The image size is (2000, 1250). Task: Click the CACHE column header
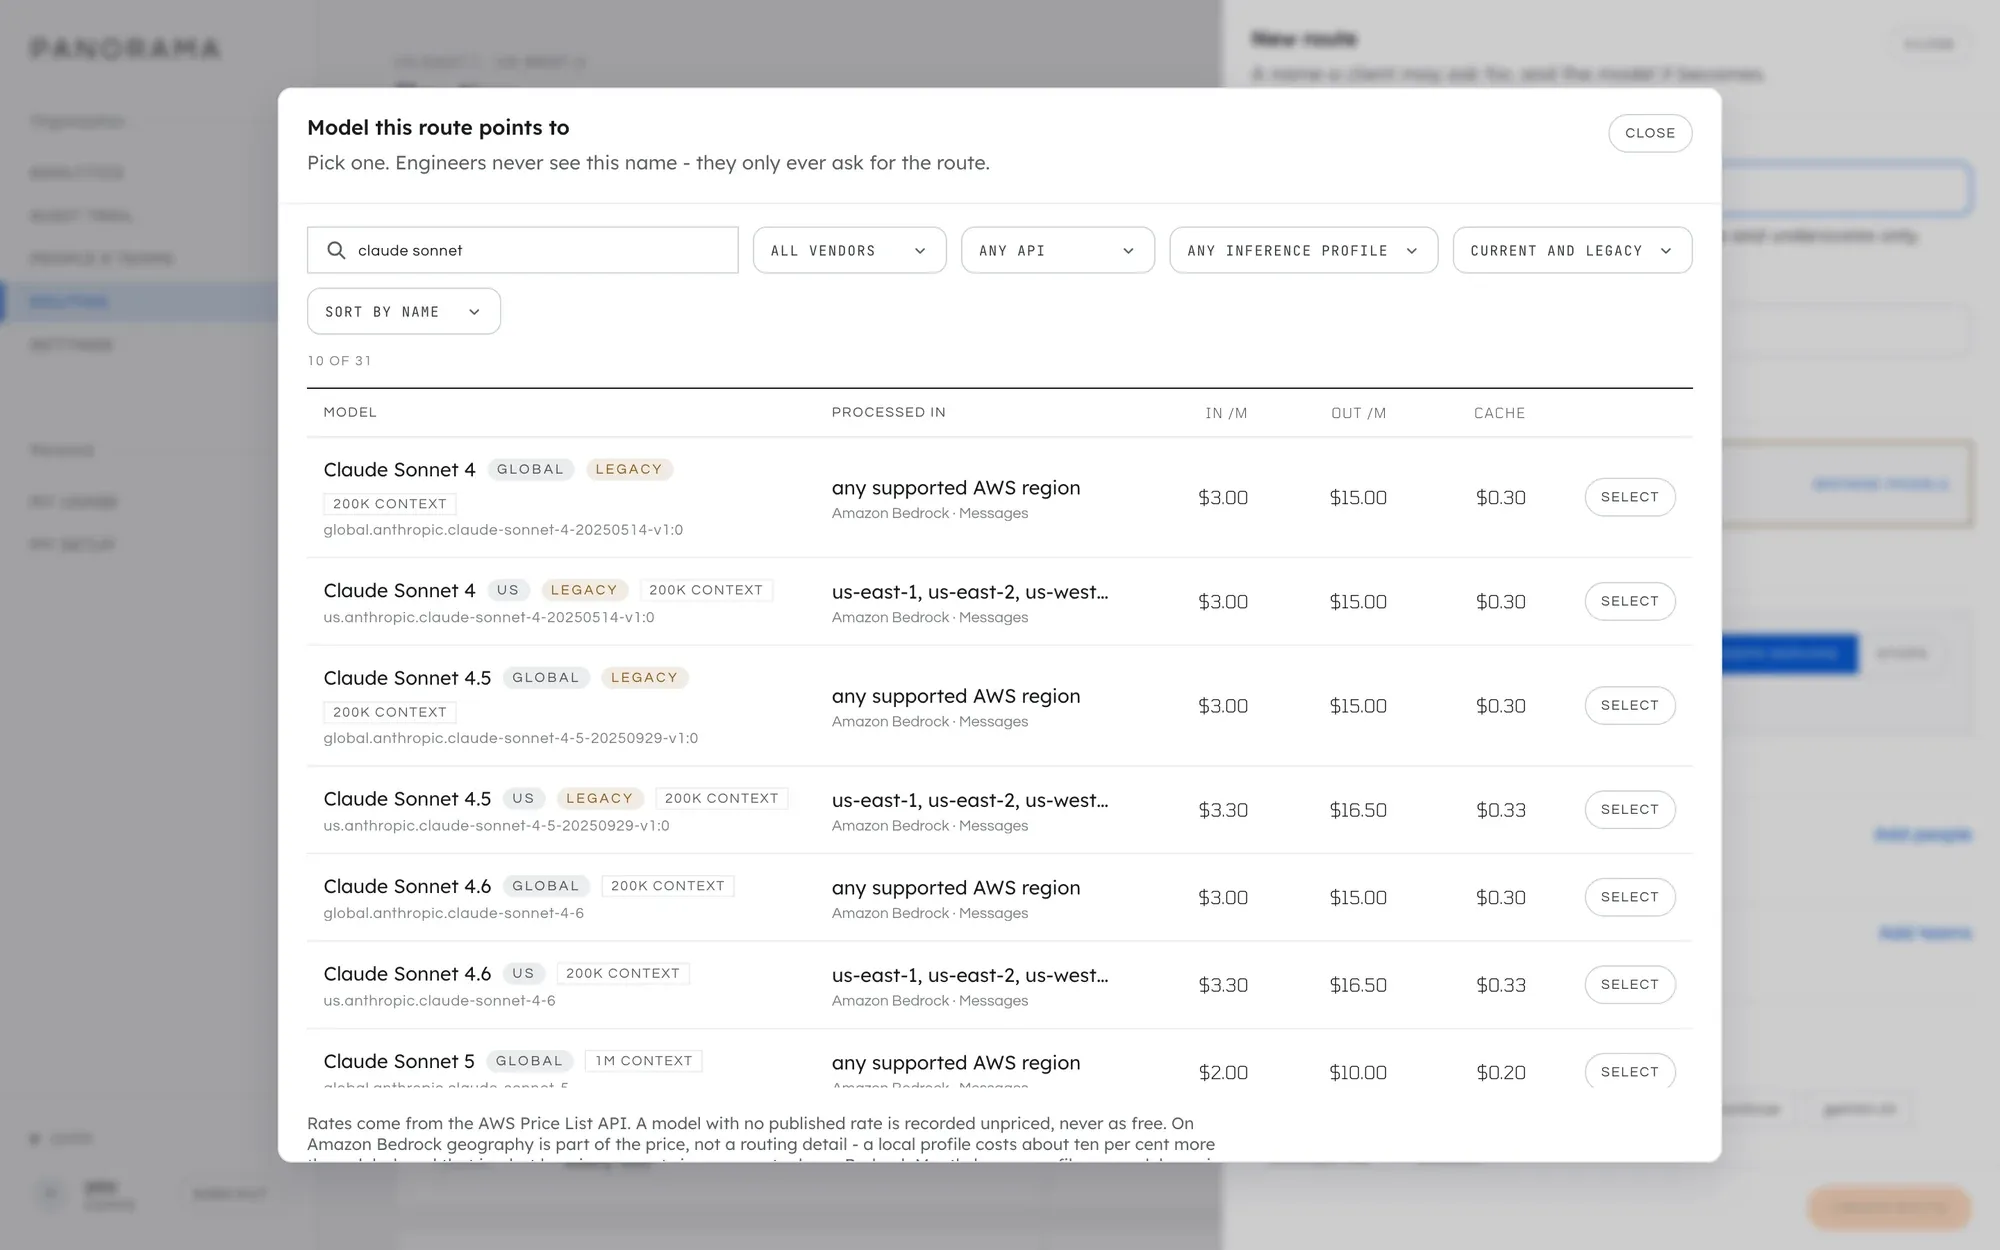1499,413
